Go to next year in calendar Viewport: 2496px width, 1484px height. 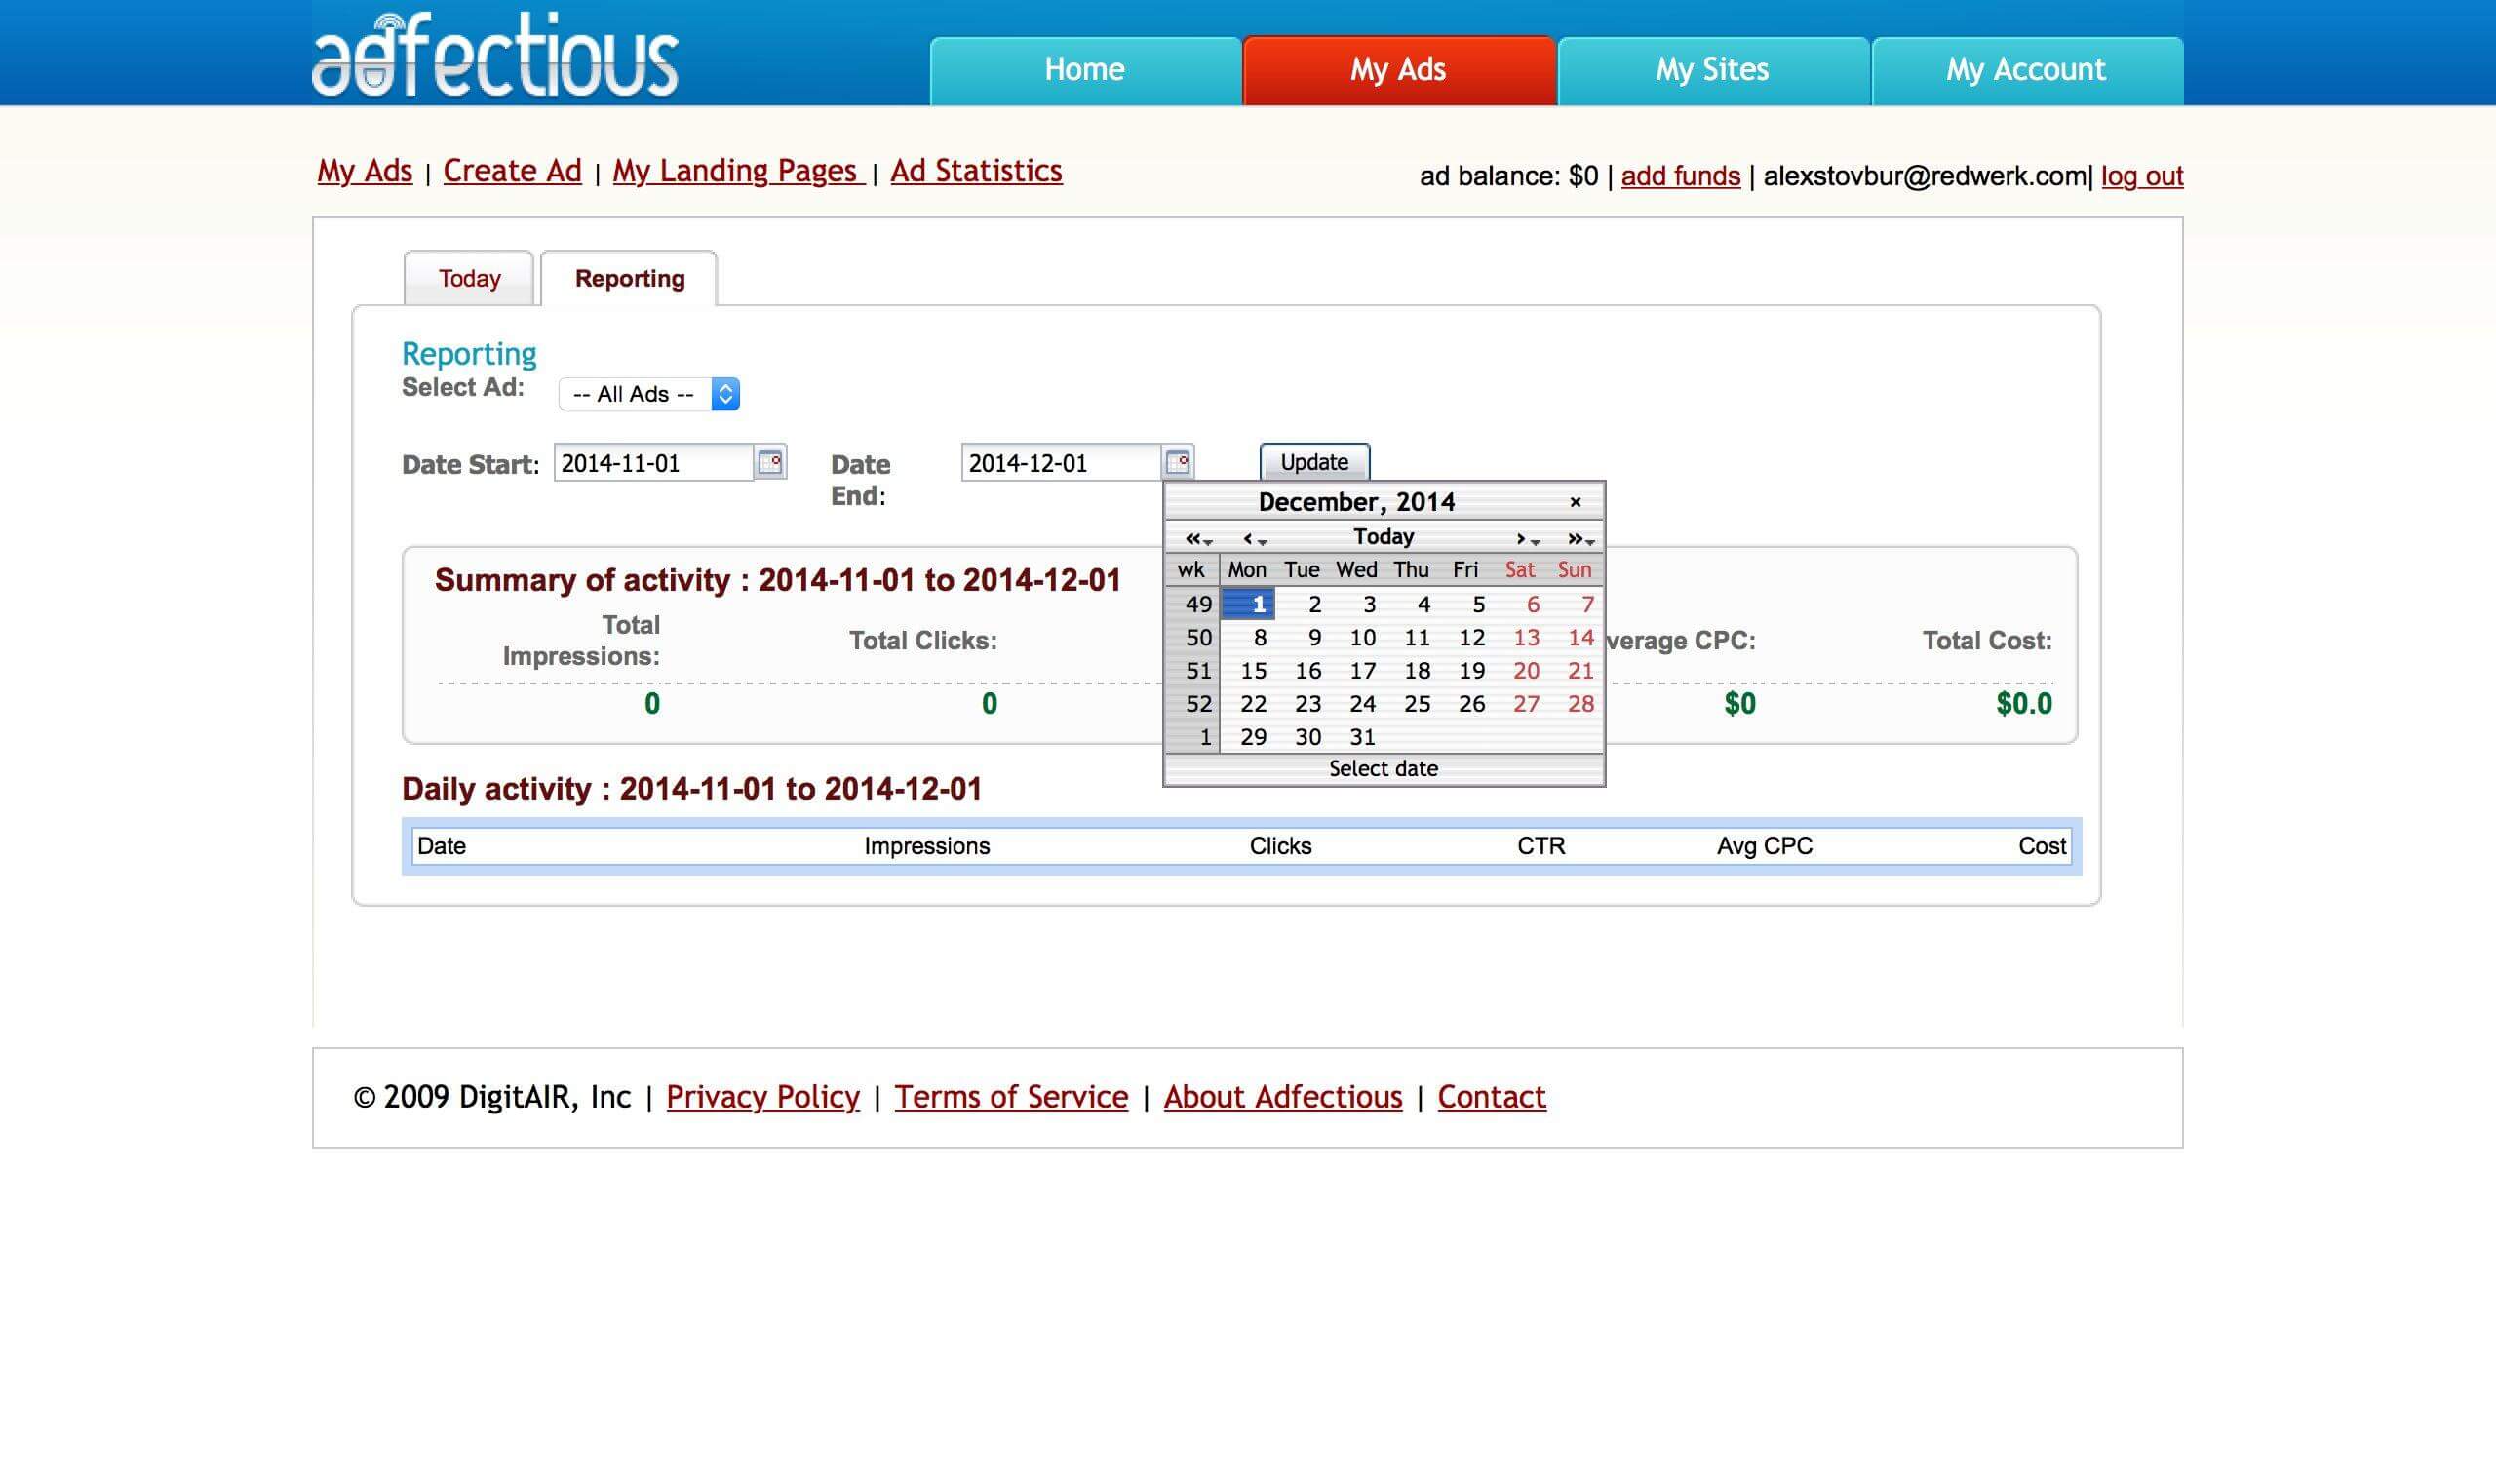point(1580,538)
